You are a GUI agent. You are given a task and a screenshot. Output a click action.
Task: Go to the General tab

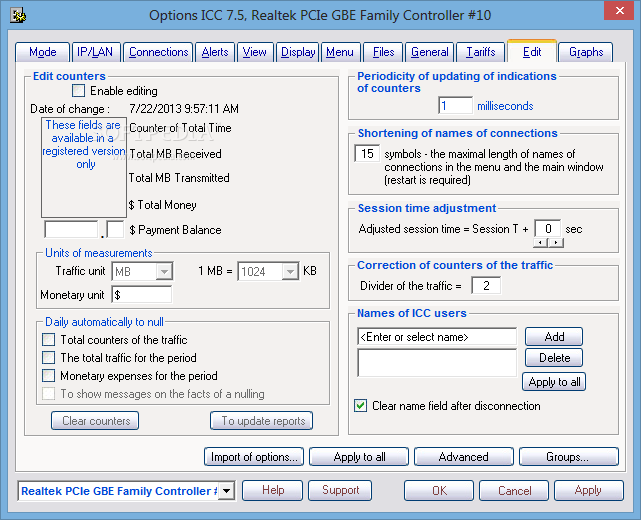[x=430, y=52]
